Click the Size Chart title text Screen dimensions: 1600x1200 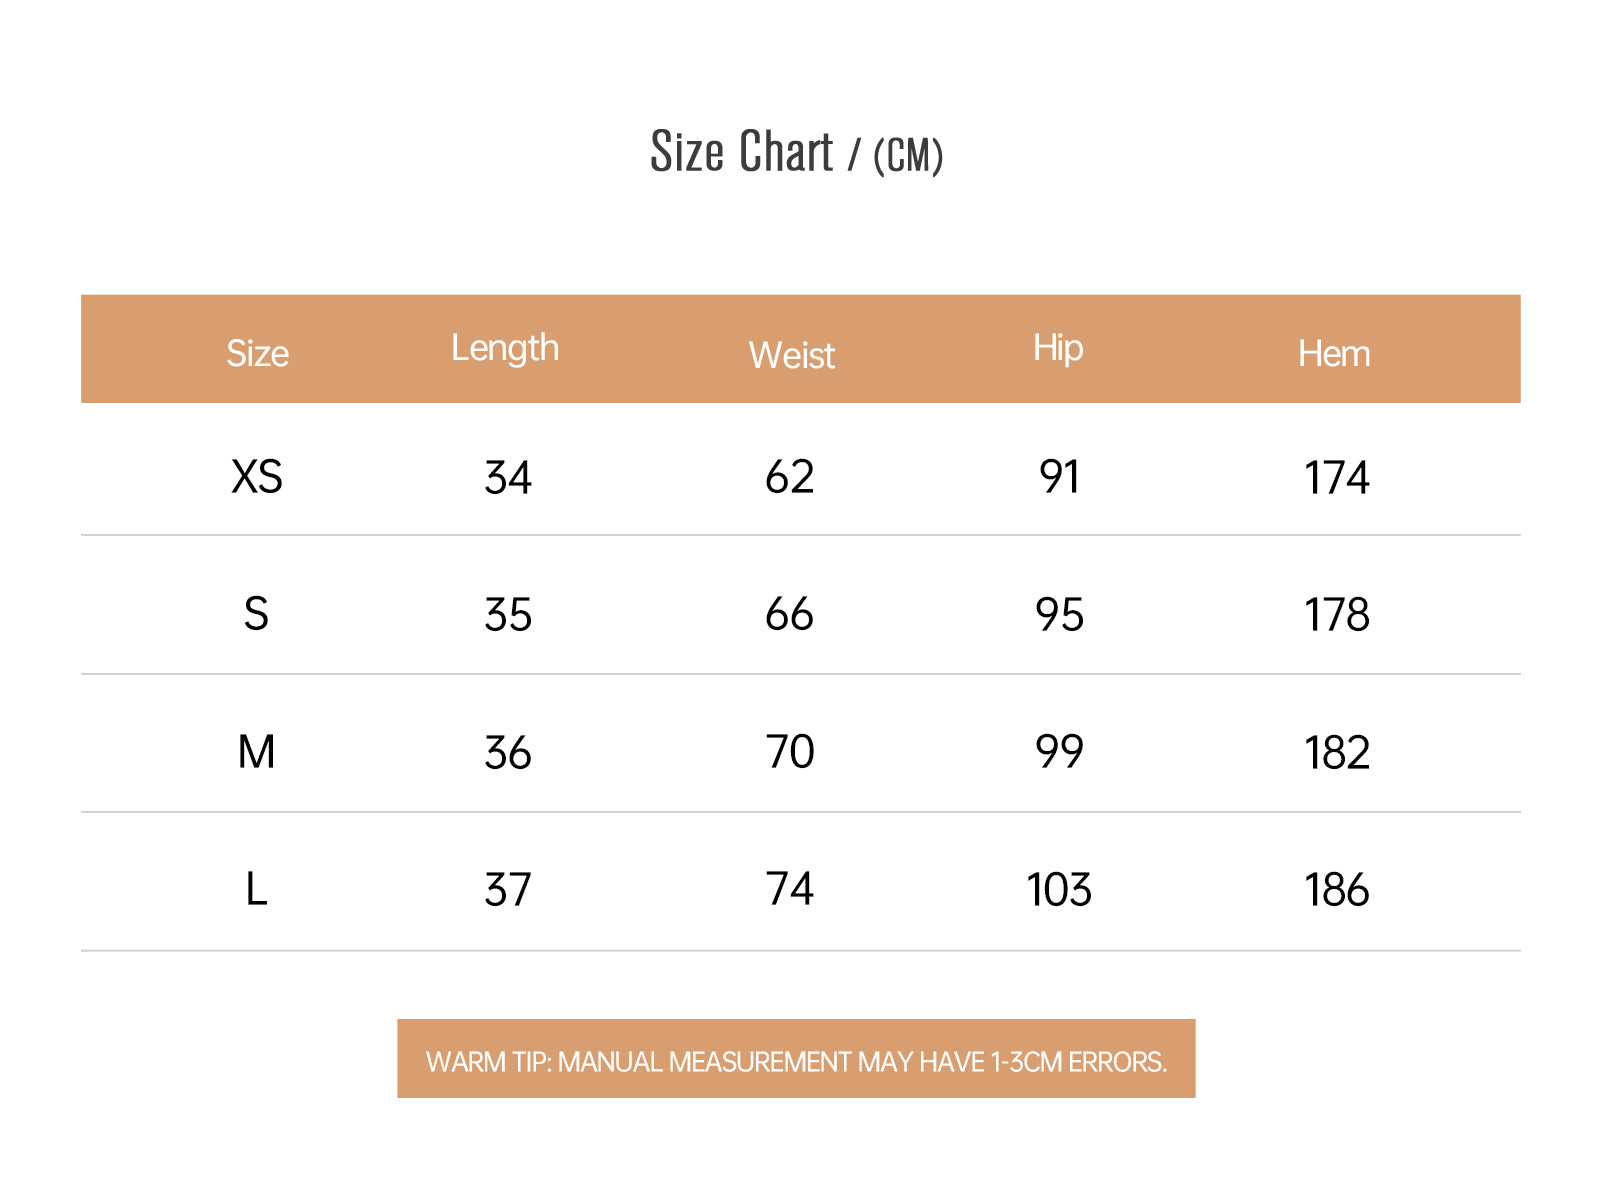pyautogui.click(x=796, y=153)
